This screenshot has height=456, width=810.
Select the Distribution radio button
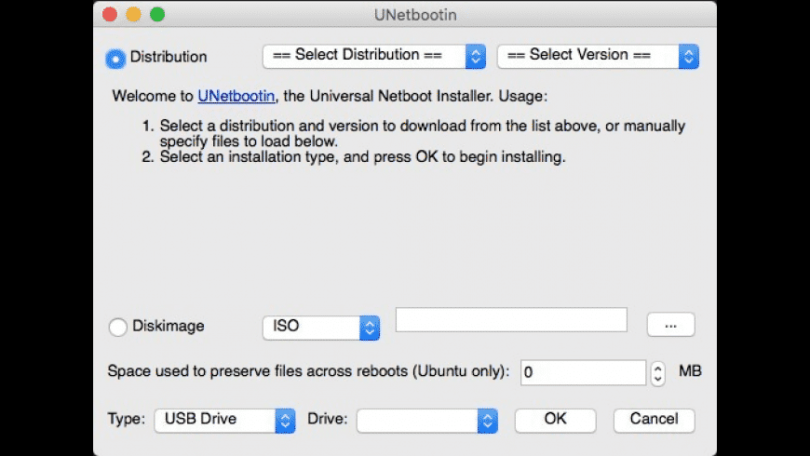click(116, 58)
